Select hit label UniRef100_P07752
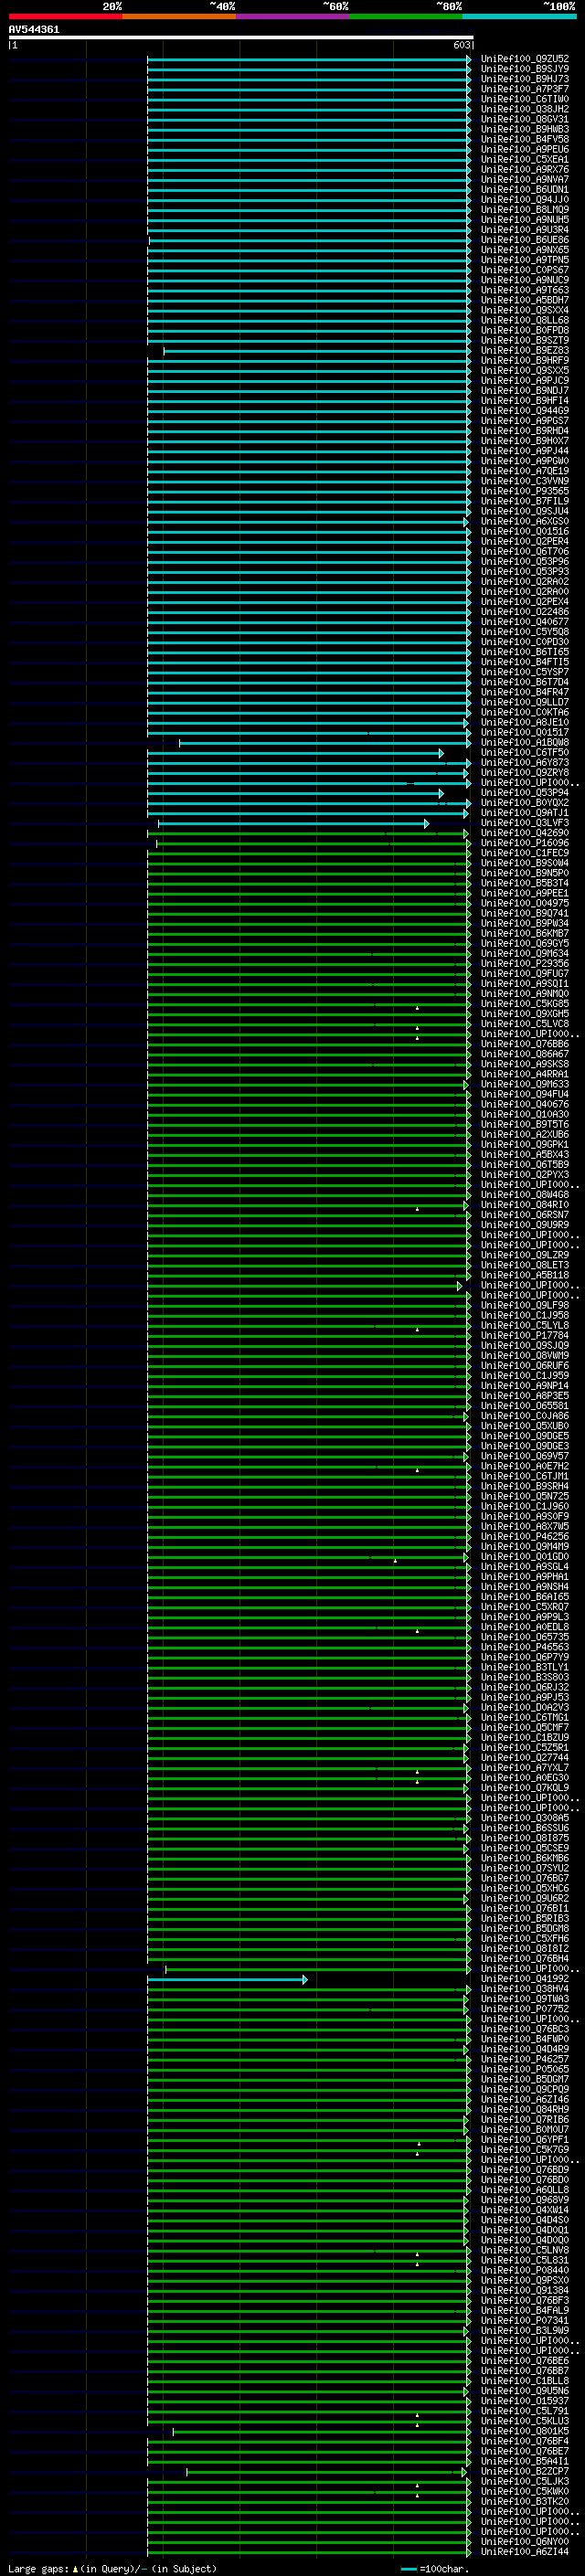This screenshot has height=2576, width=585. (525, 2008)
